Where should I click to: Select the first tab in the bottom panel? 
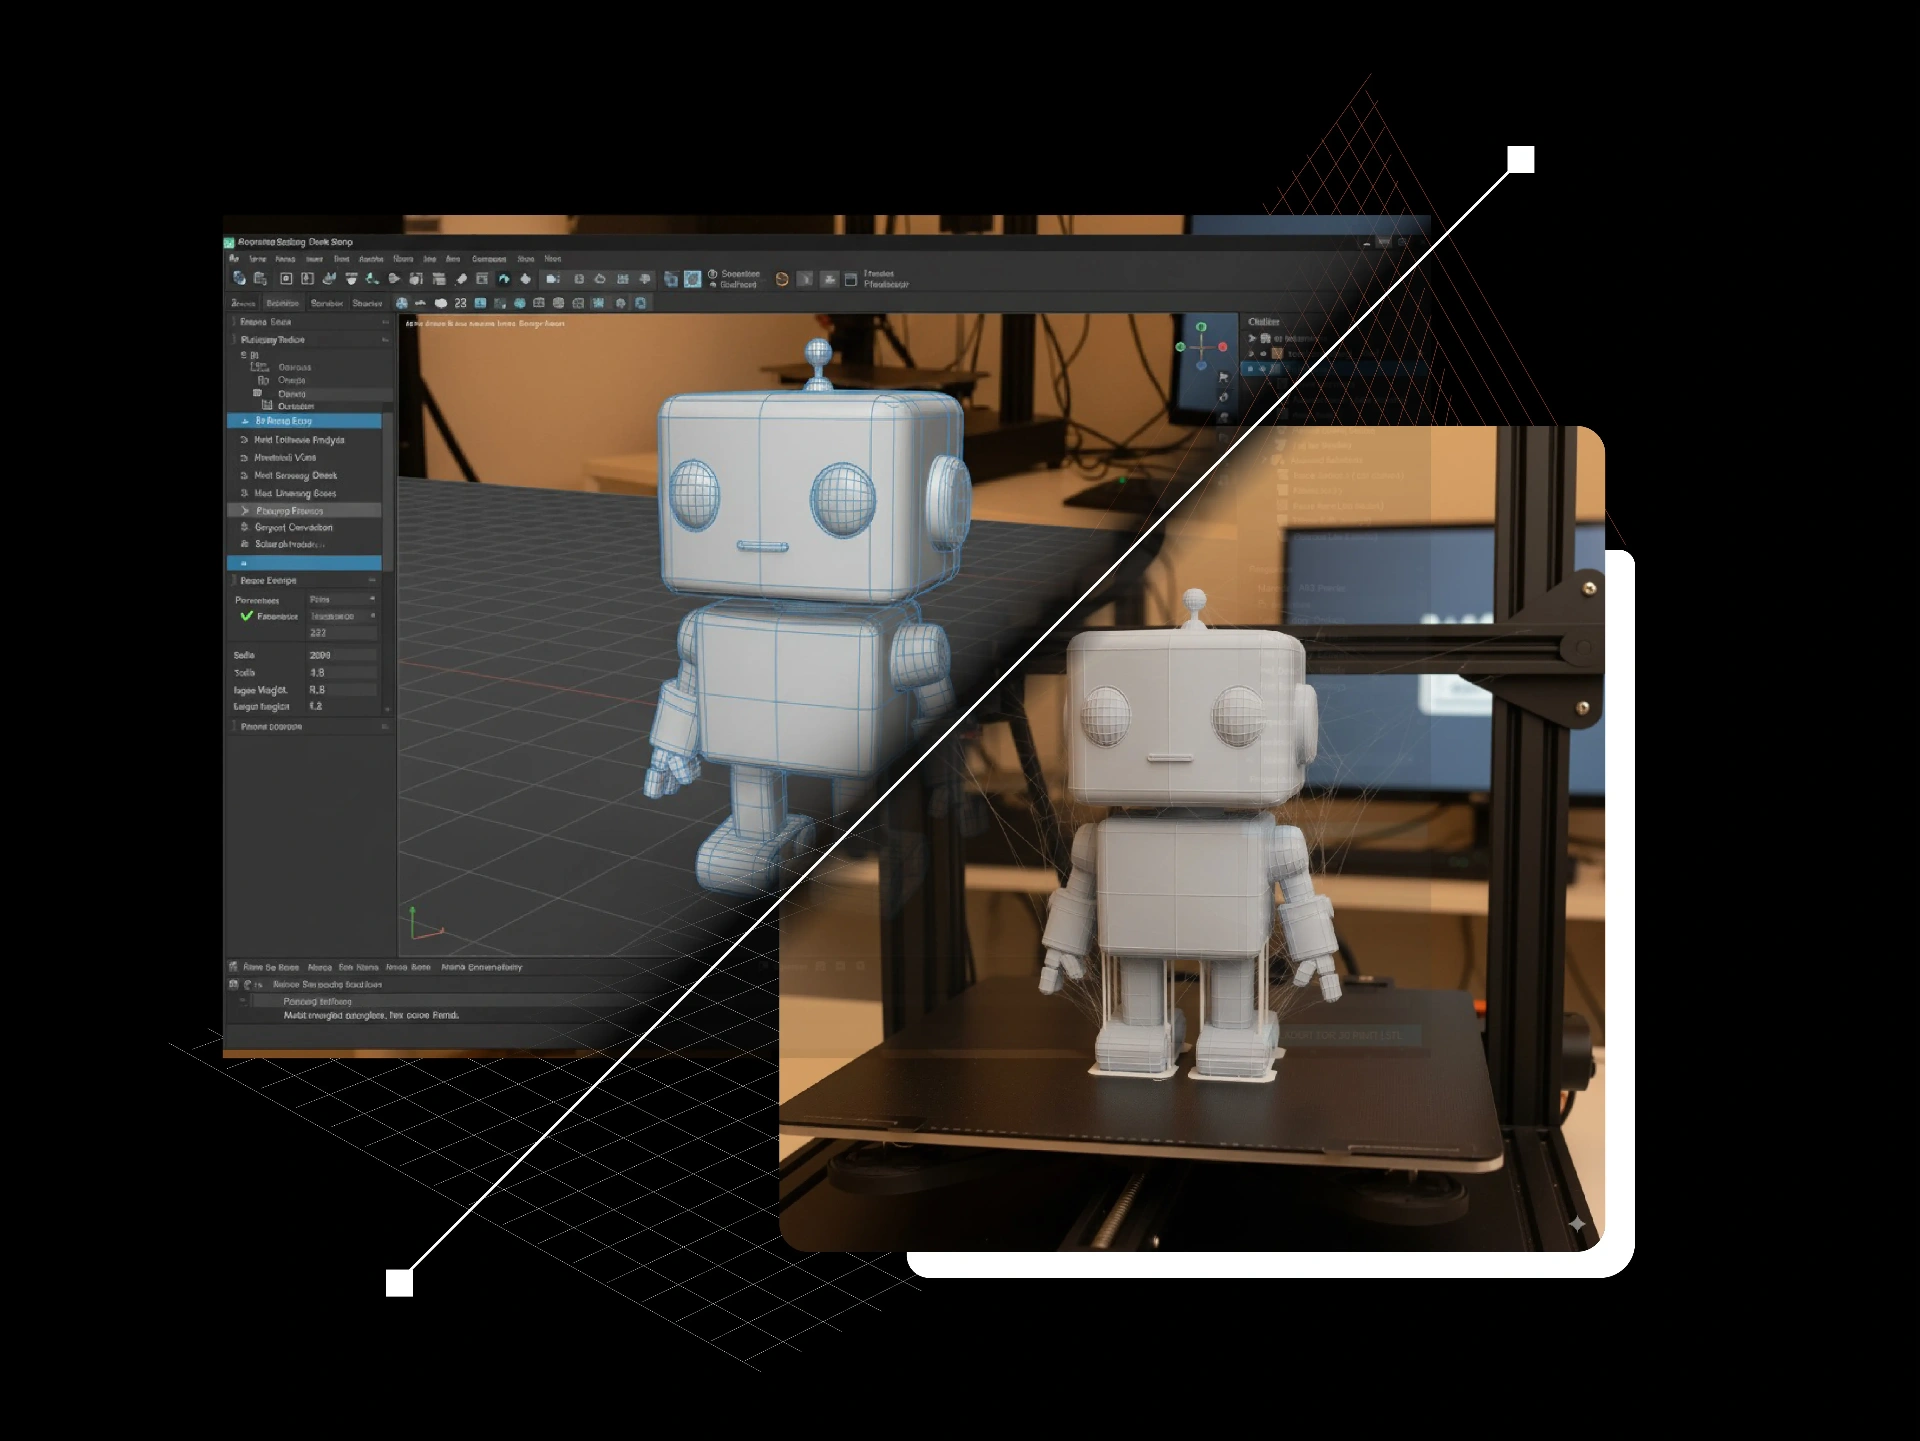[271, 967]
